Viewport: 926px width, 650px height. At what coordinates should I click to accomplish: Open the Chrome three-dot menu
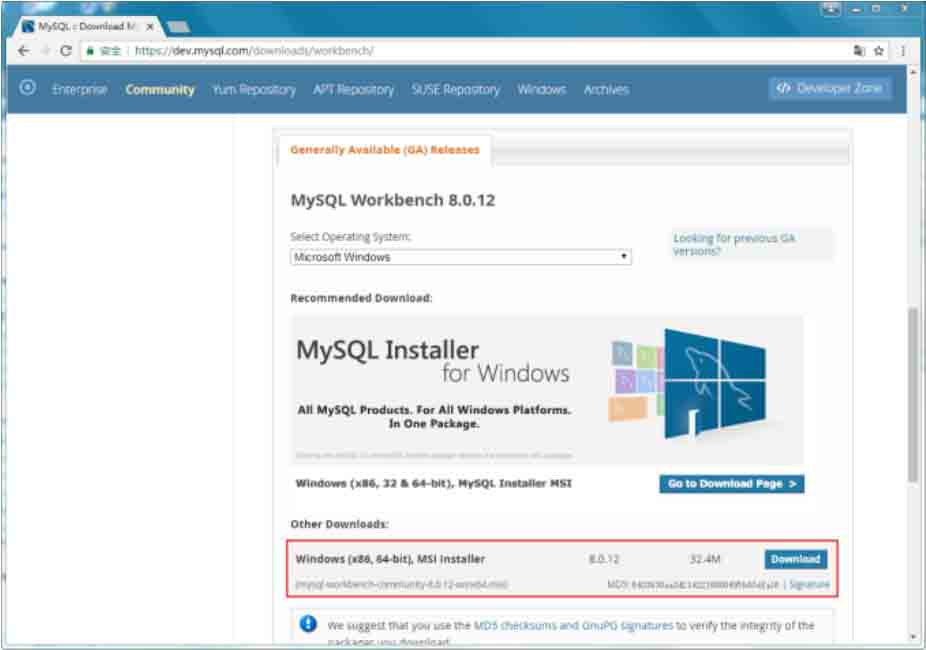pyautogui.click(x=903, y=51)
